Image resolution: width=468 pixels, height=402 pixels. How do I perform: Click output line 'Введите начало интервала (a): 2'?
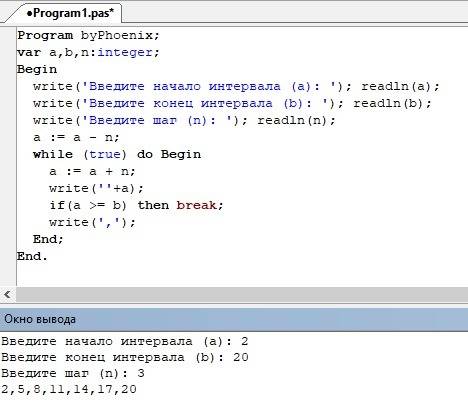[125, 341]
